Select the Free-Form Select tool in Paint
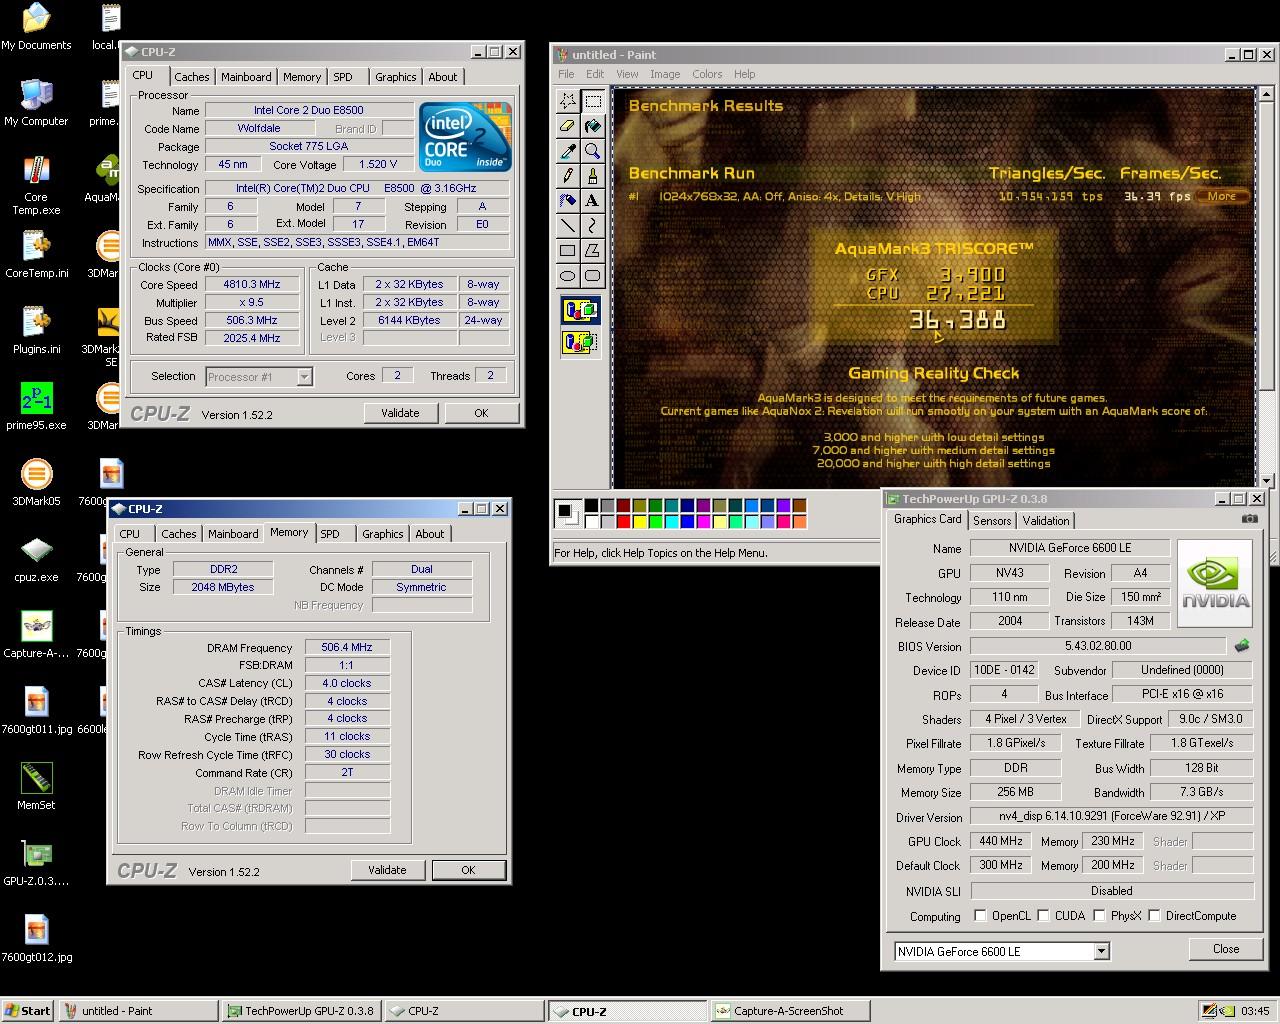The width and height of the screenshot is (1280, 1024). [x=568, y=101]
